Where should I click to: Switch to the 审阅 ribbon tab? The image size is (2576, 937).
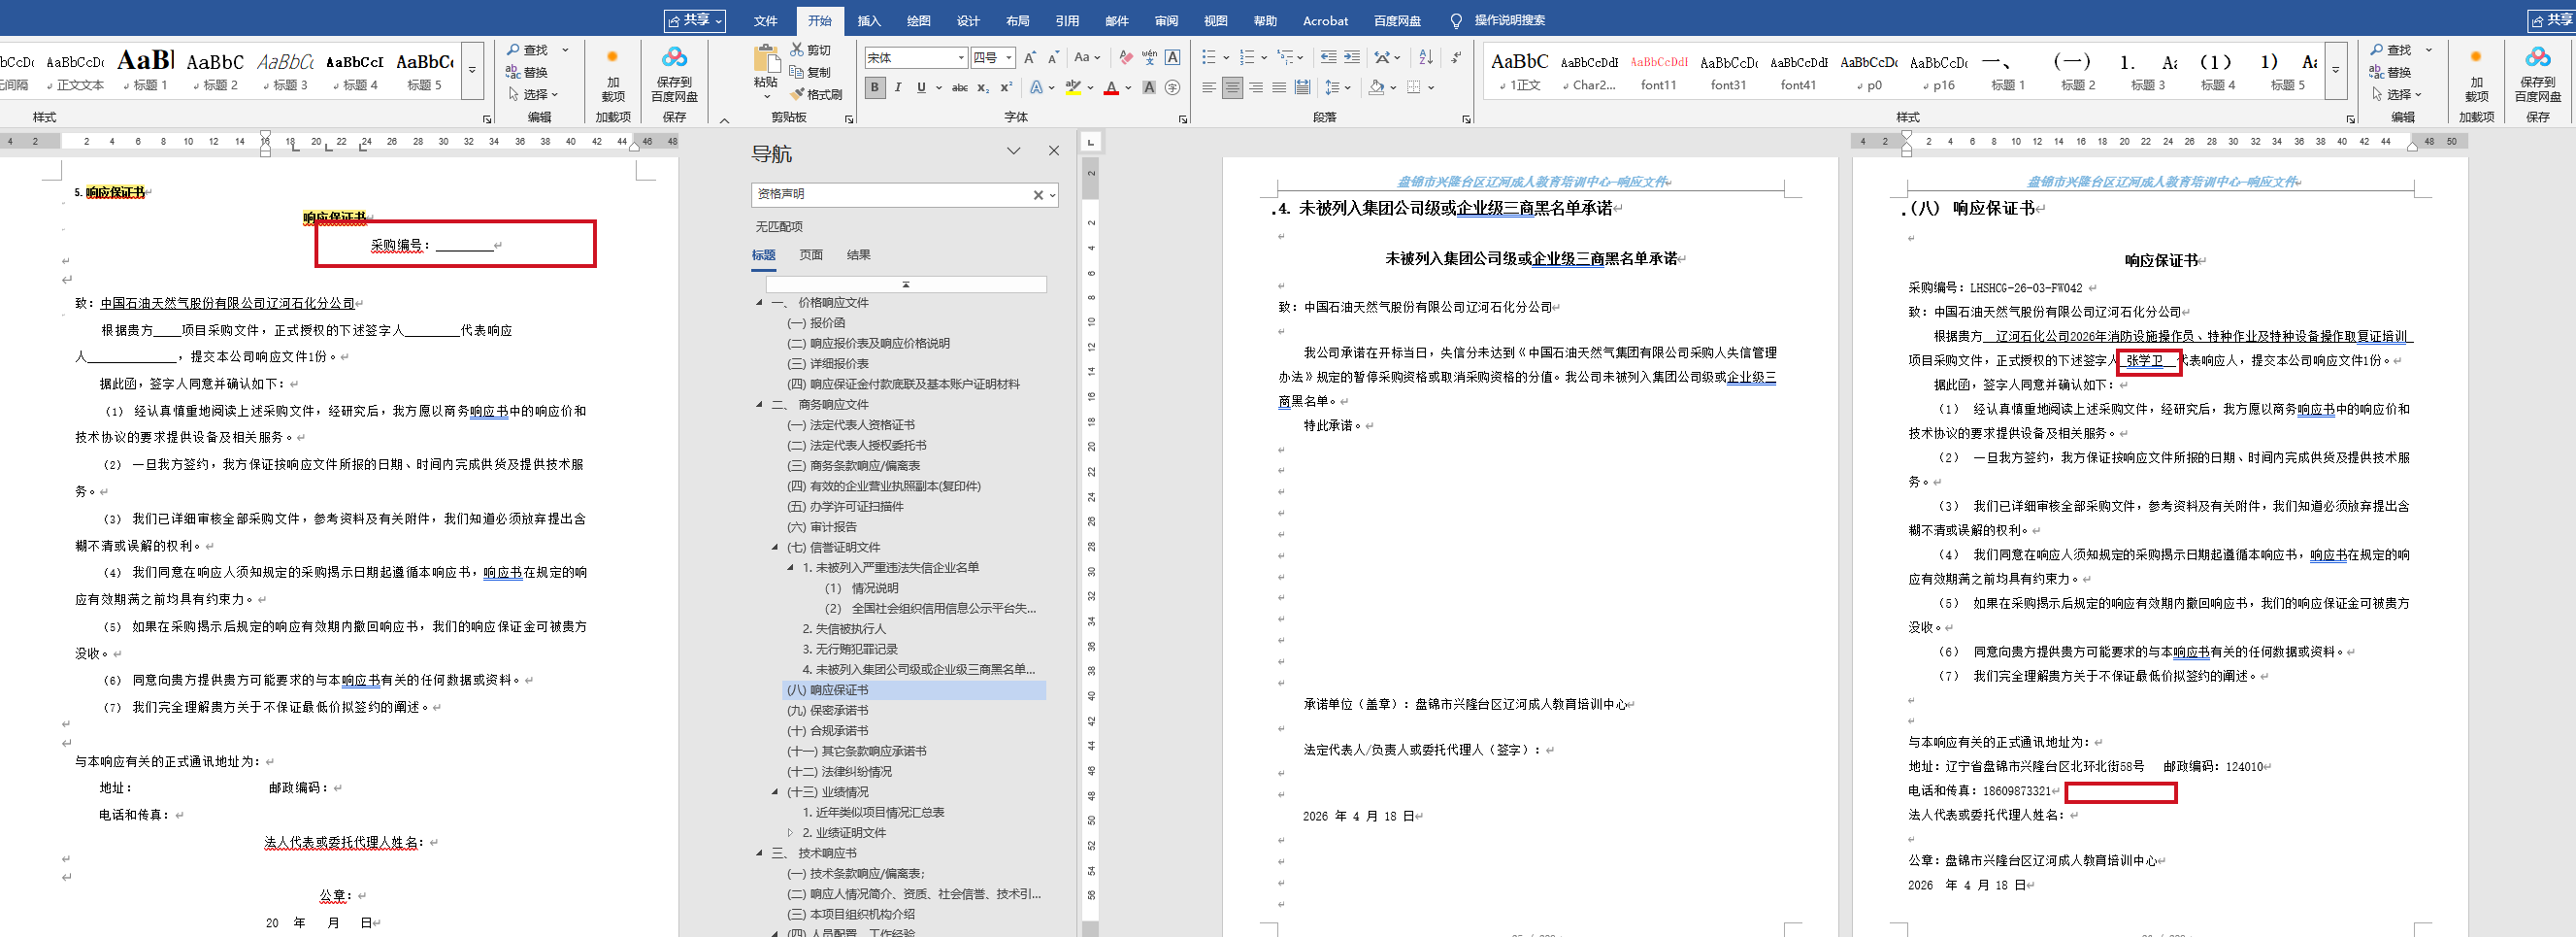coord(1166,21)
